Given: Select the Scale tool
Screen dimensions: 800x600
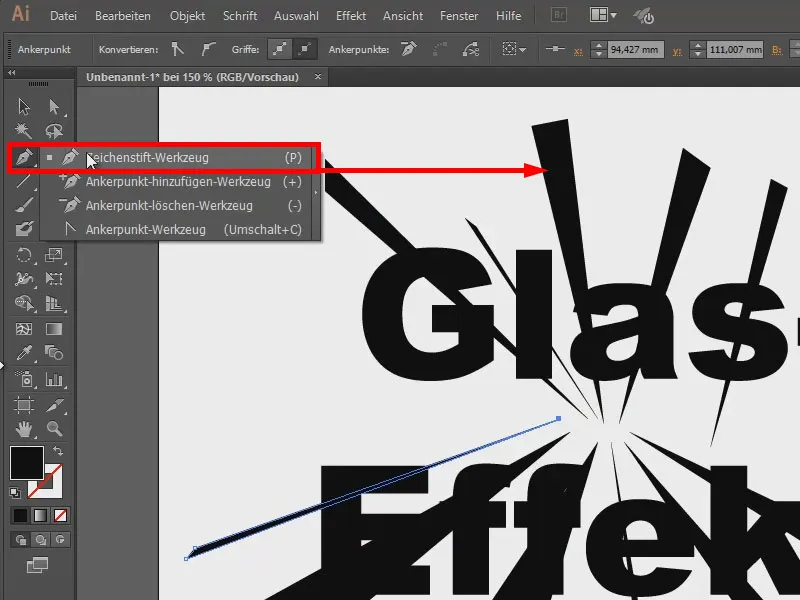Looking at the screenshot, I should point(54,254).
